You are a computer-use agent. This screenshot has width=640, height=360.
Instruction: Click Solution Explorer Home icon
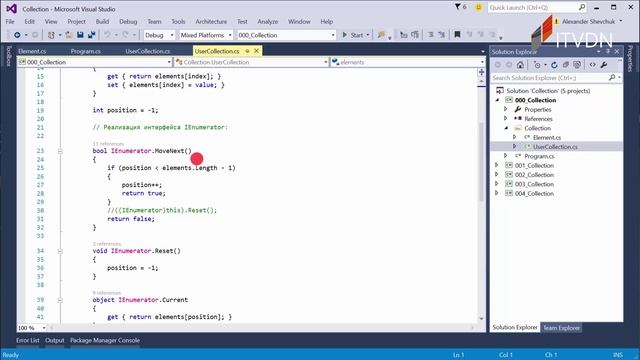pos(520,65)
